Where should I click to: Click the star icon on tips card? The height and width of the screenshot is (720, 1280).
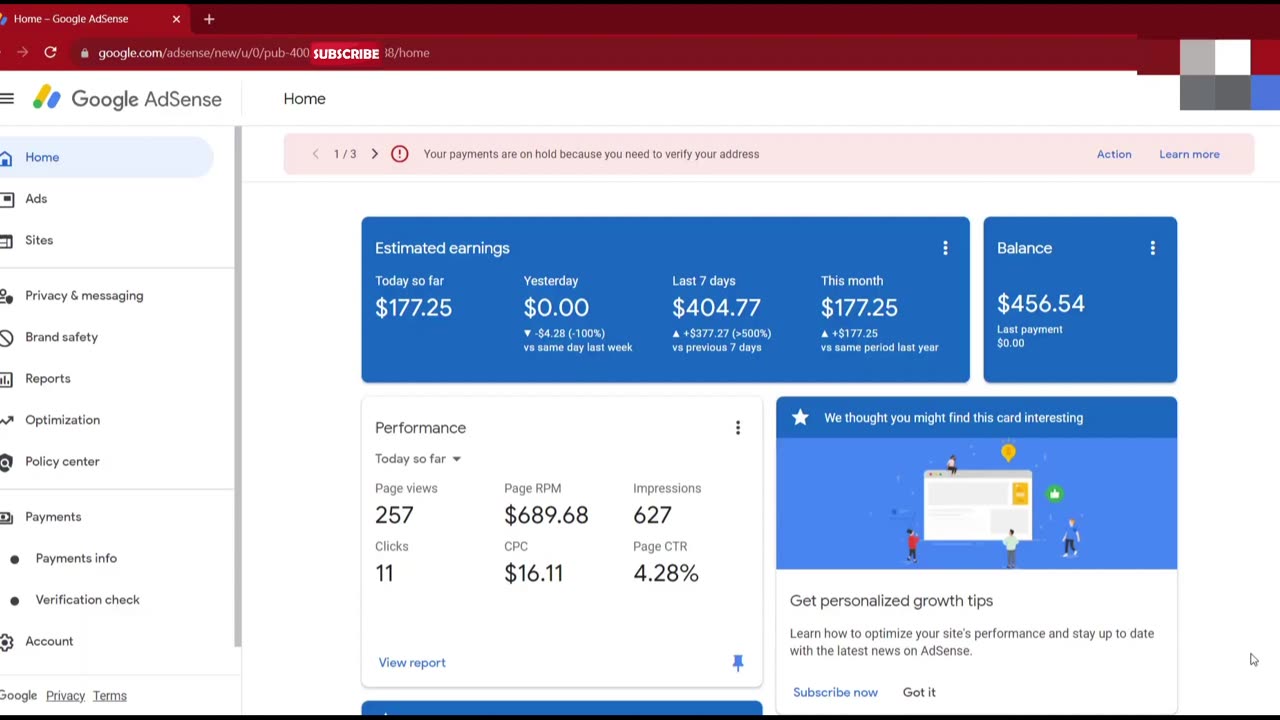(x=800, y=417)
